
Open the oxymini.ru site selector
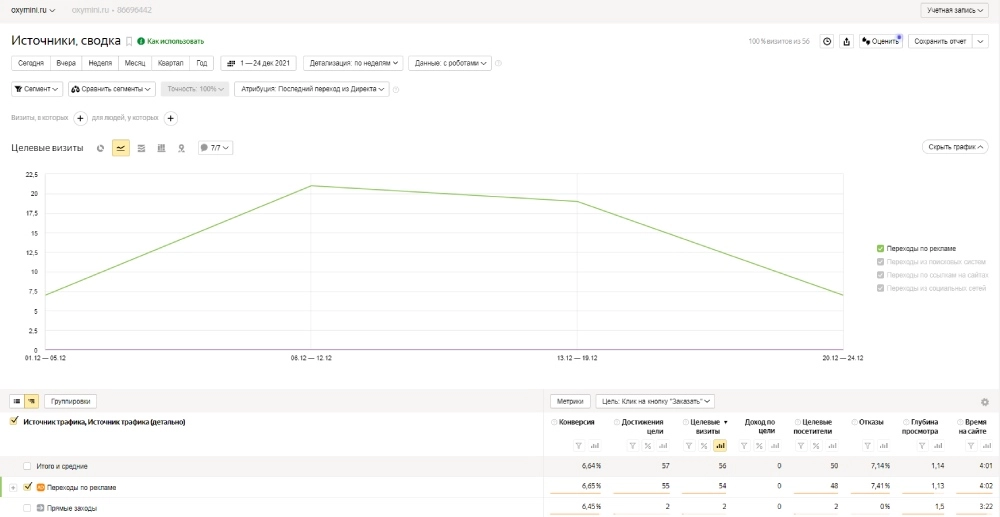(33, 10)
